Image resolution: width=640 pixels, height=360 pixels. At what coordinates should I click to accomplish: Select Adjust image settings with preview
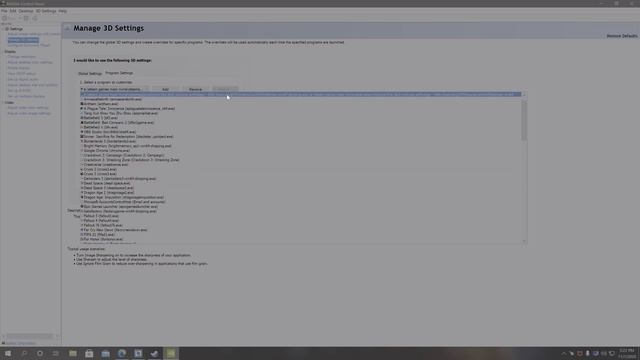34,34
